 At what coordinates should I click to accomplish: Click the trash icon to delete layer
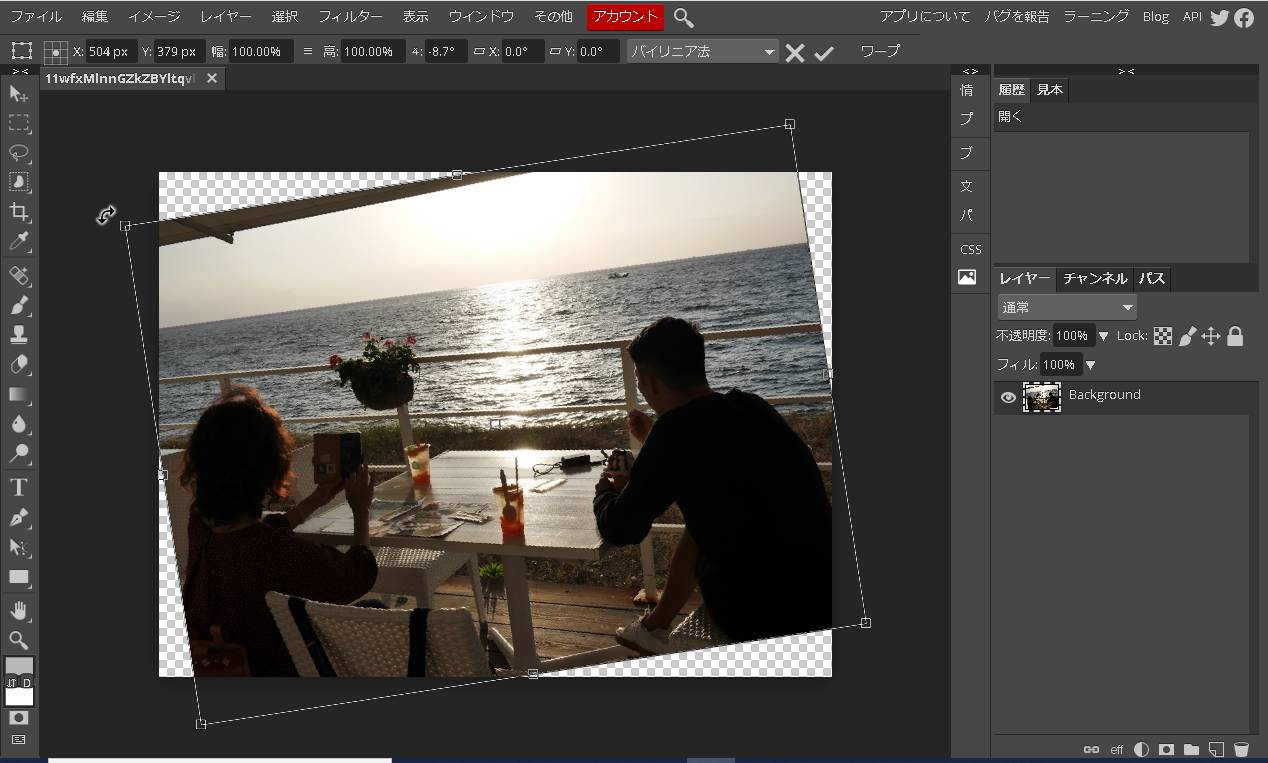pyautogui.click(x=1241, y=749)
